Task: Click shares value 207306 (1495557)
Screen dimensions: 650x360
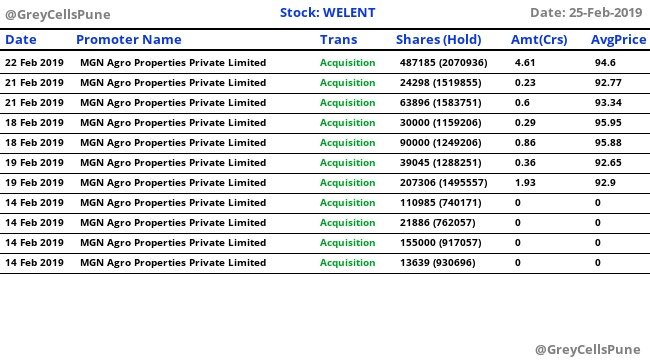Action: pos(444,183)
